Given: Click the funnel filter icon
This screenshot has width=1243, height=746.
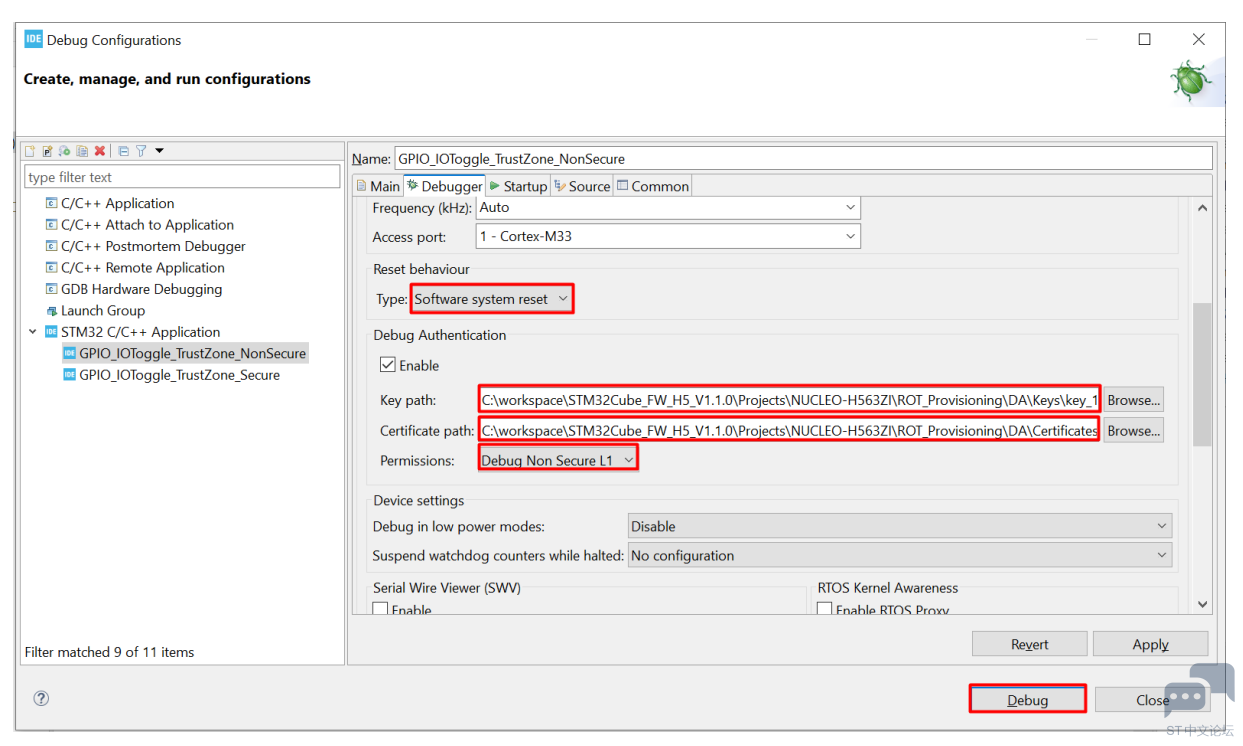Looking at the screenshot, I should point(141,151).
